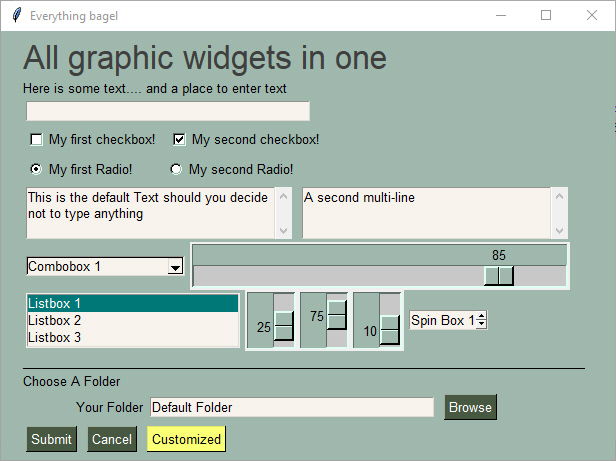Select Listbox 2 item
This screenshot has height=461, width=616.
132,320
